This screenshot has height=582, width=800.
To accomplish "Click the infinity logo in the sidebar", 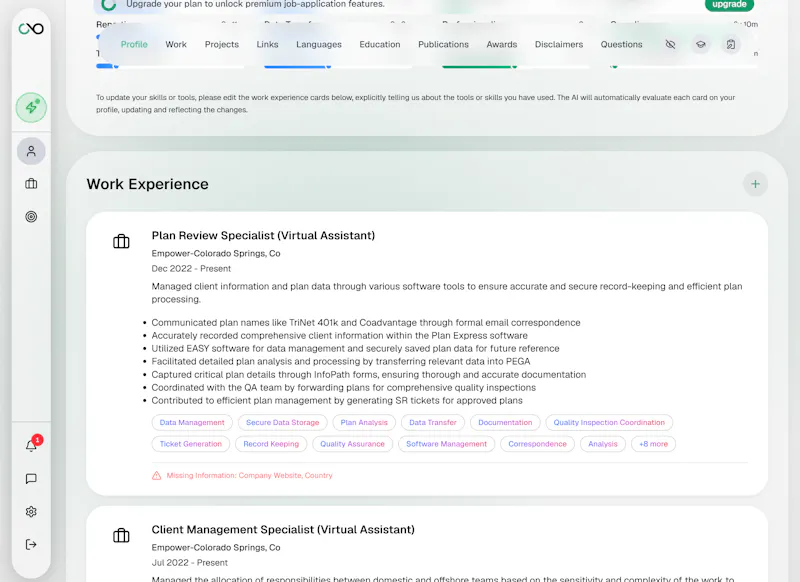I will tap(31, 29).
